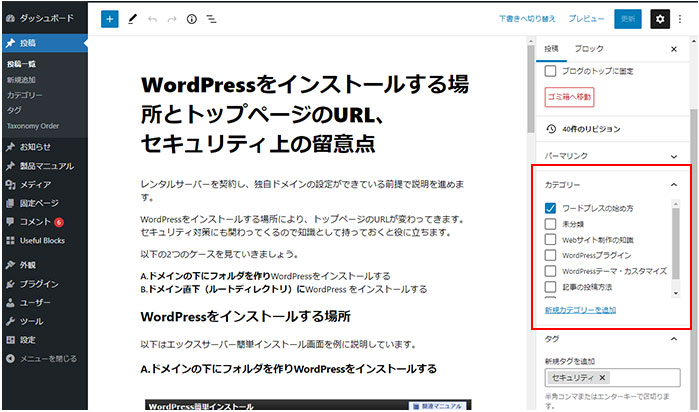Click the up arrow of category list scrollbar
This screenshot has height=412, width=699.
[x=676, y=204]
